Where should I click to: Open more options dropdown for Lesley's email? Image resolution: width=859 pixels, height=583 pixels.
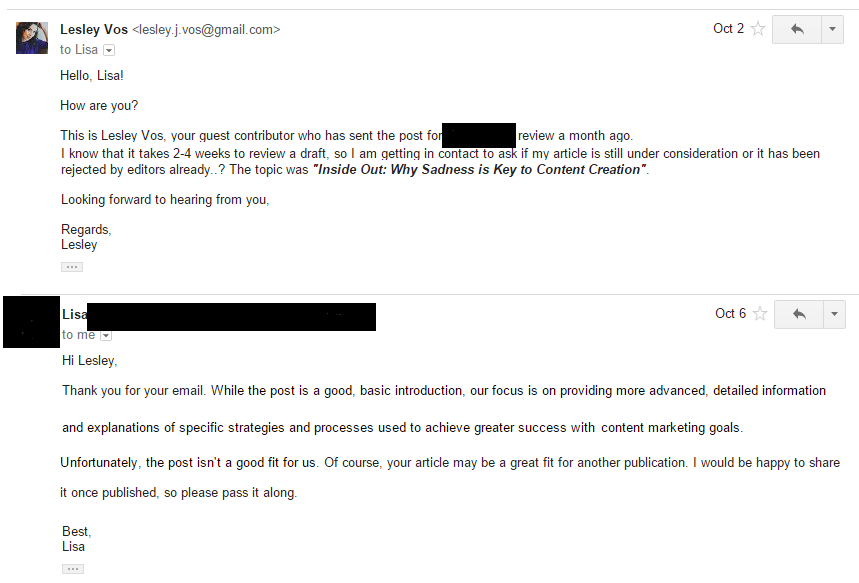[832, 29]
